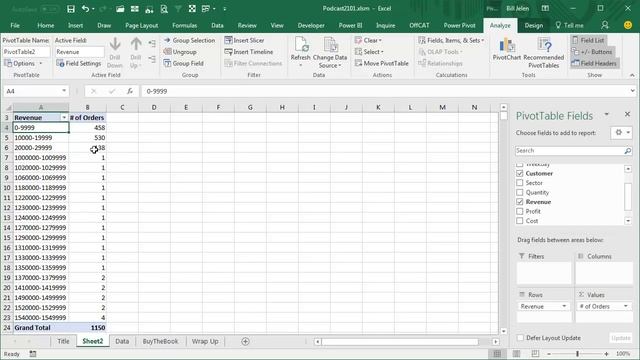Switch to the BuyTheBook sheet tab
This screenshot has width=640, height=360.
[160, 341]
